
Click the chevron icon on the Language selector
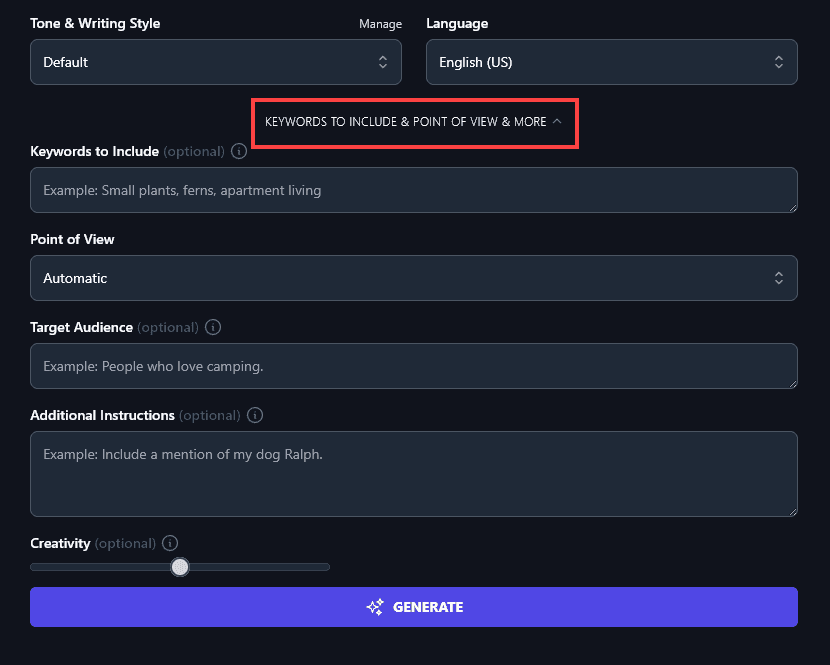pyautogui.click(x=778, y=61)
